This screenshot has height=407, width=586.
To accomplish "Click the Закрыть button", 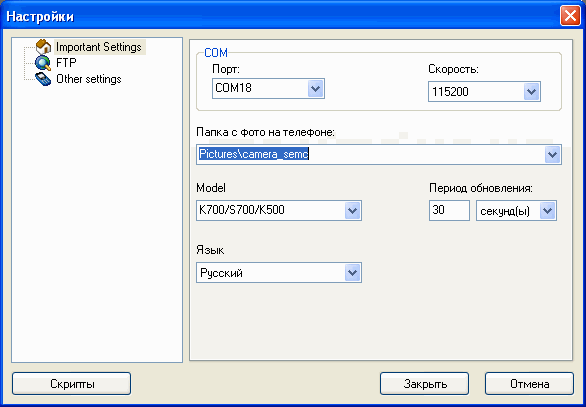I will point(425,383).
